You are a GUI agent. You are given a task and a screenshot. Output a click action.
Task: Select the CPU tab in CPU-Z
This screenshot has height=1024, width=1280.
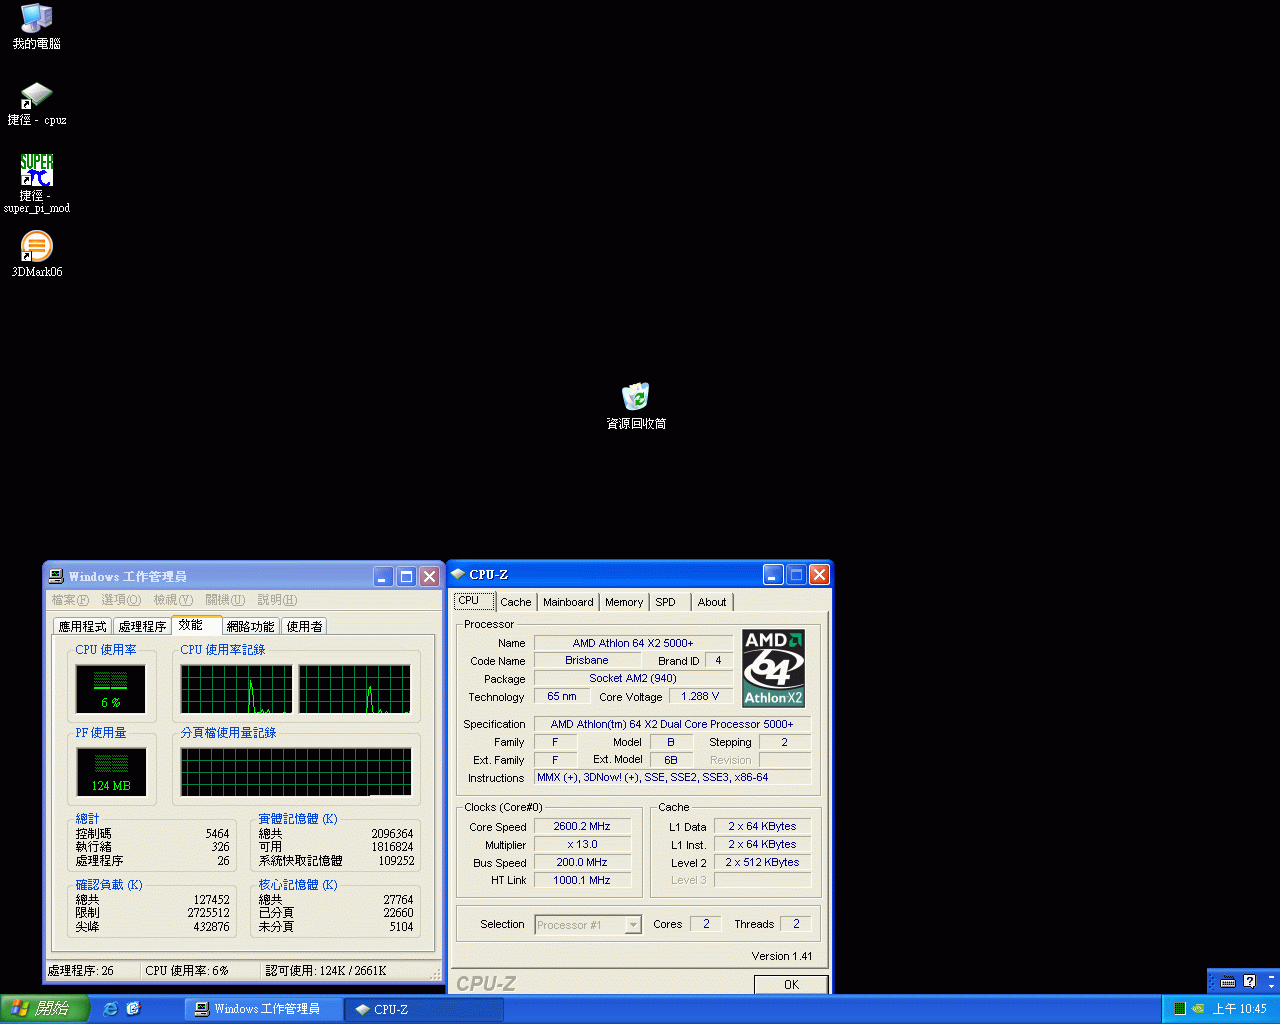point(474,601)
